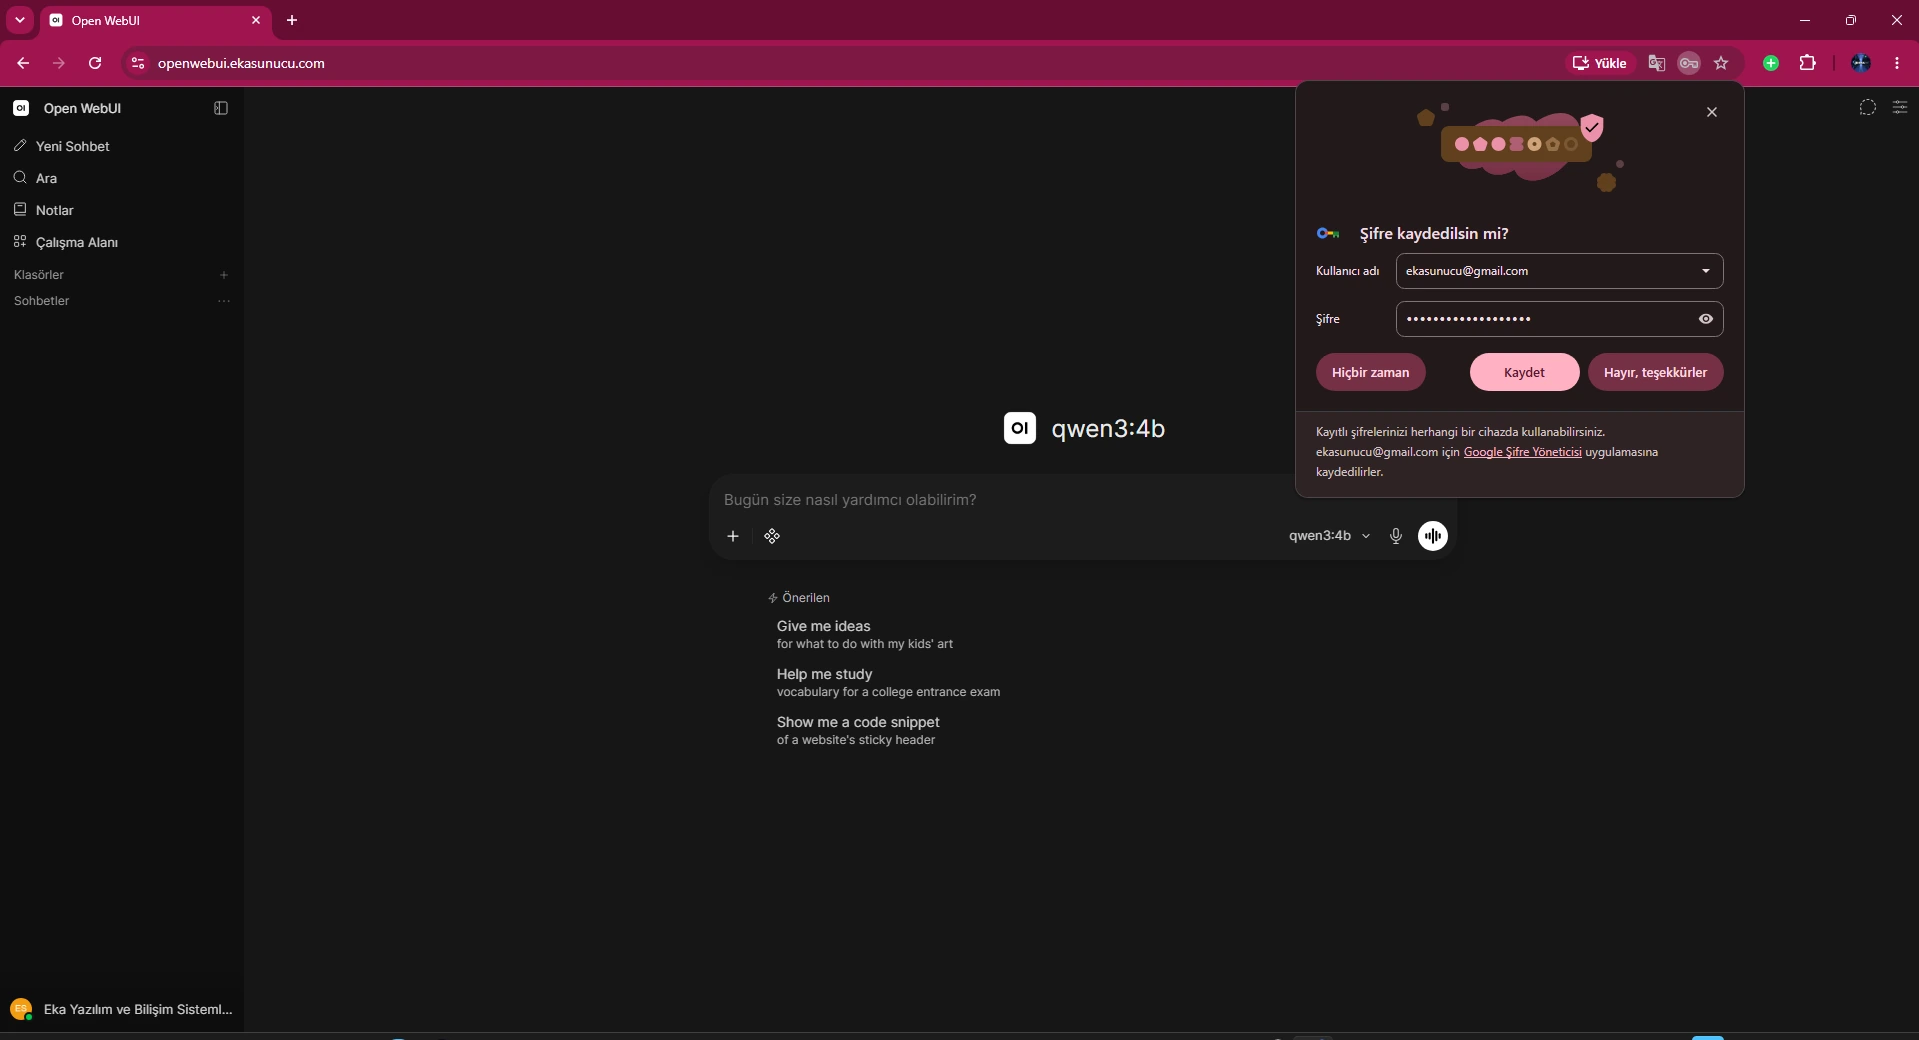Click the qwen3:4b model logo on welcome screen
This screenshot has height=1040, width=1919.
(x=1020, y=428)
